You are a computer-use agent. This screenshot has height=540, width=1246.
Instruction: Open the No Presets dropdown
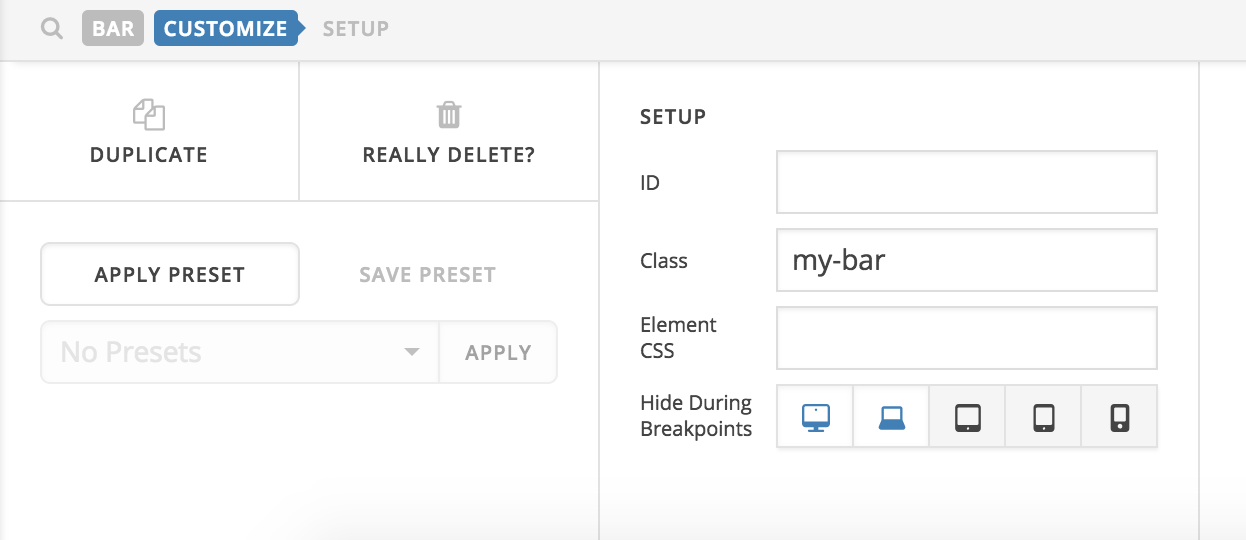240,352
